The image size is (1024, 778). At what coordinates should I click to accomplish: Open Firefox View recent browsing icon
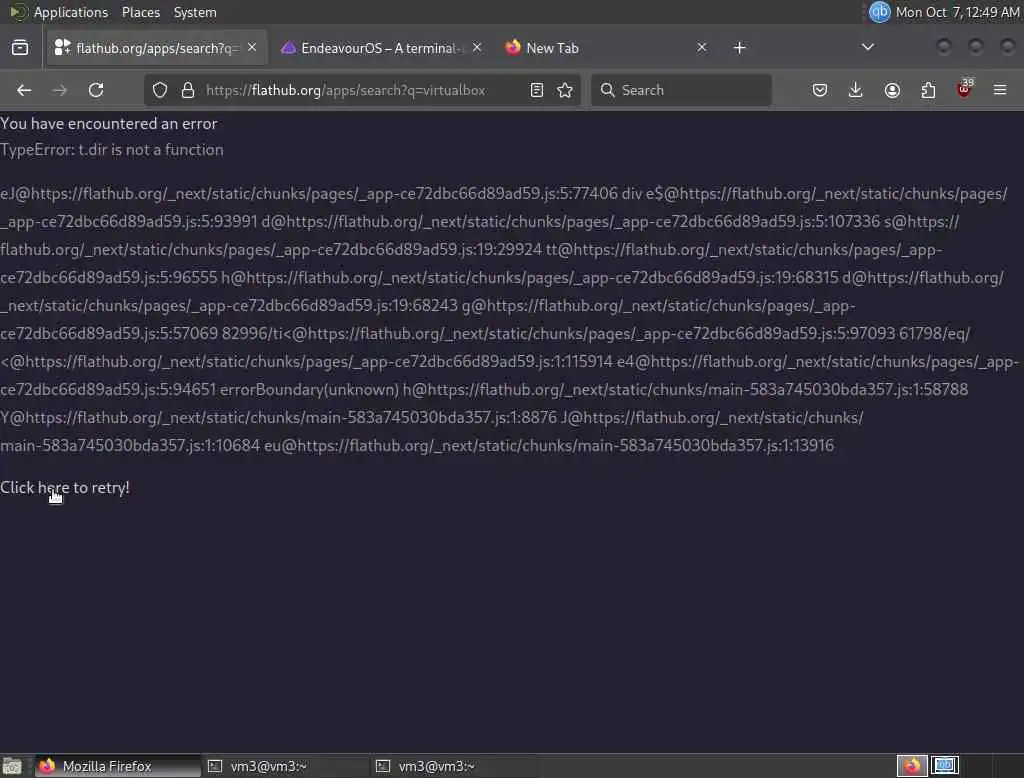[x=20, y=48]
